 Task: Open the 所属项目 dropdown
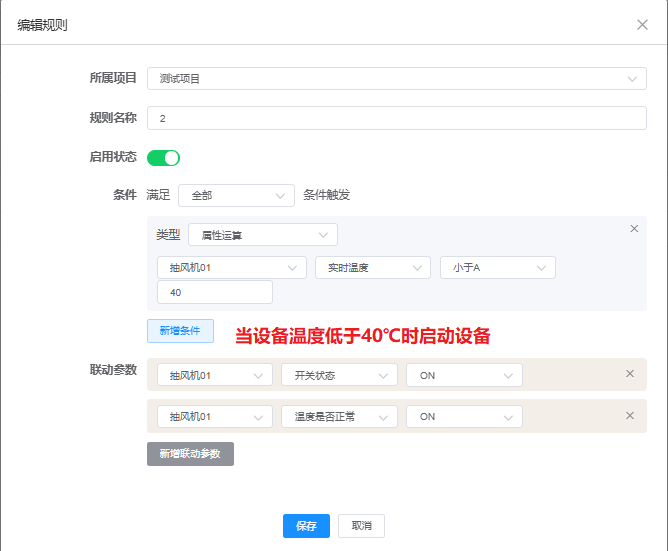(x=397, y=78)
